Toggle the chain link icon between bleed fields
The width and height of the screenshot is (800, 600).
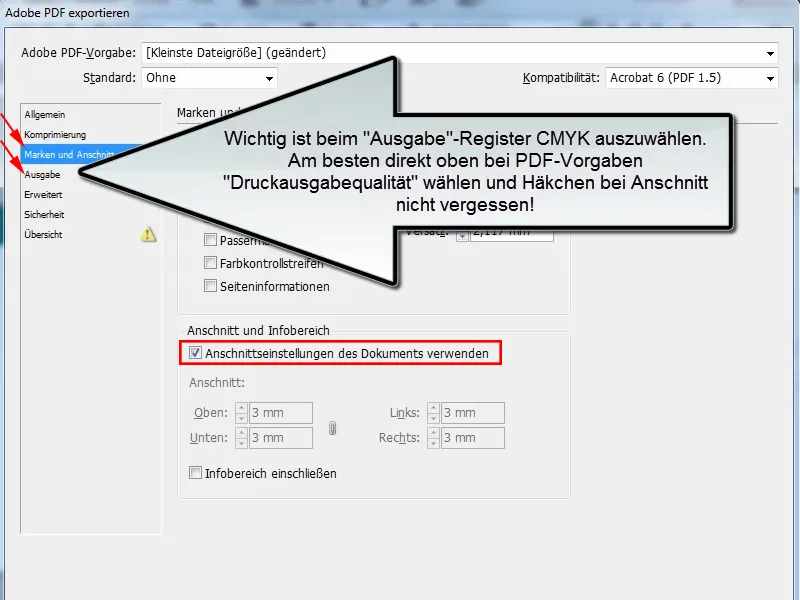coord(333,428)
